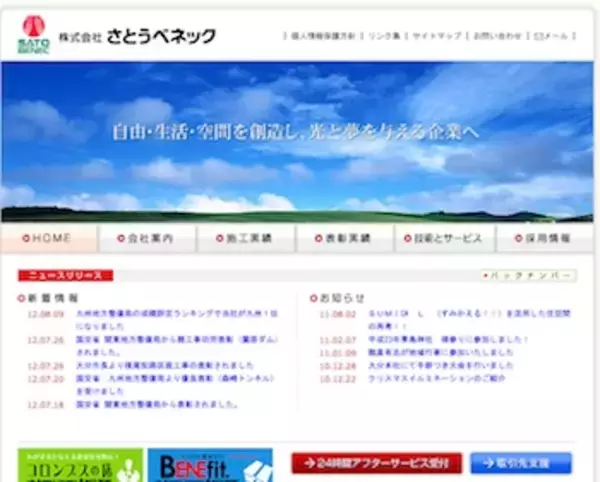This screenshot has width=600, height=482.
Task: Open the リンク集 header link
Action: (384, 36)
